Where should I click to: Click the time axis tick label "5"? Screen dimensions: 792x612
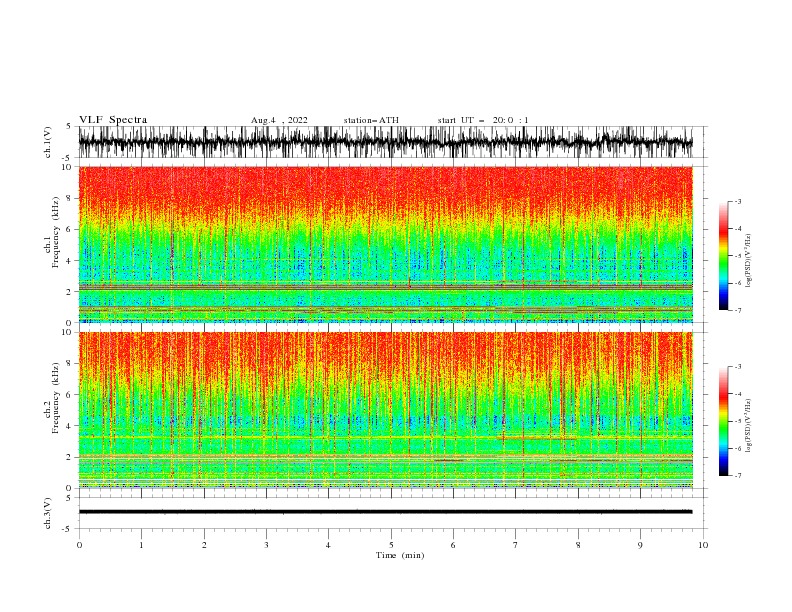click(391, 545)
